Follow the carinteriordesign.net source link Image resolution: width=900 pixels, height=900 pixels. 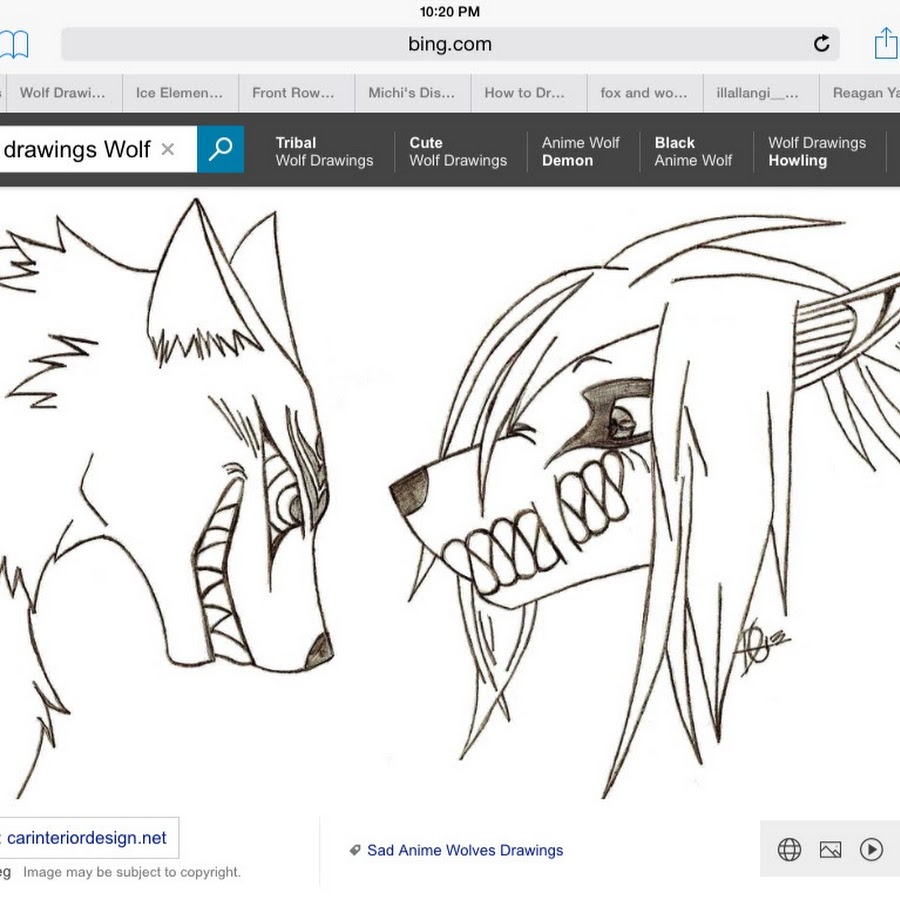(87, 838)
